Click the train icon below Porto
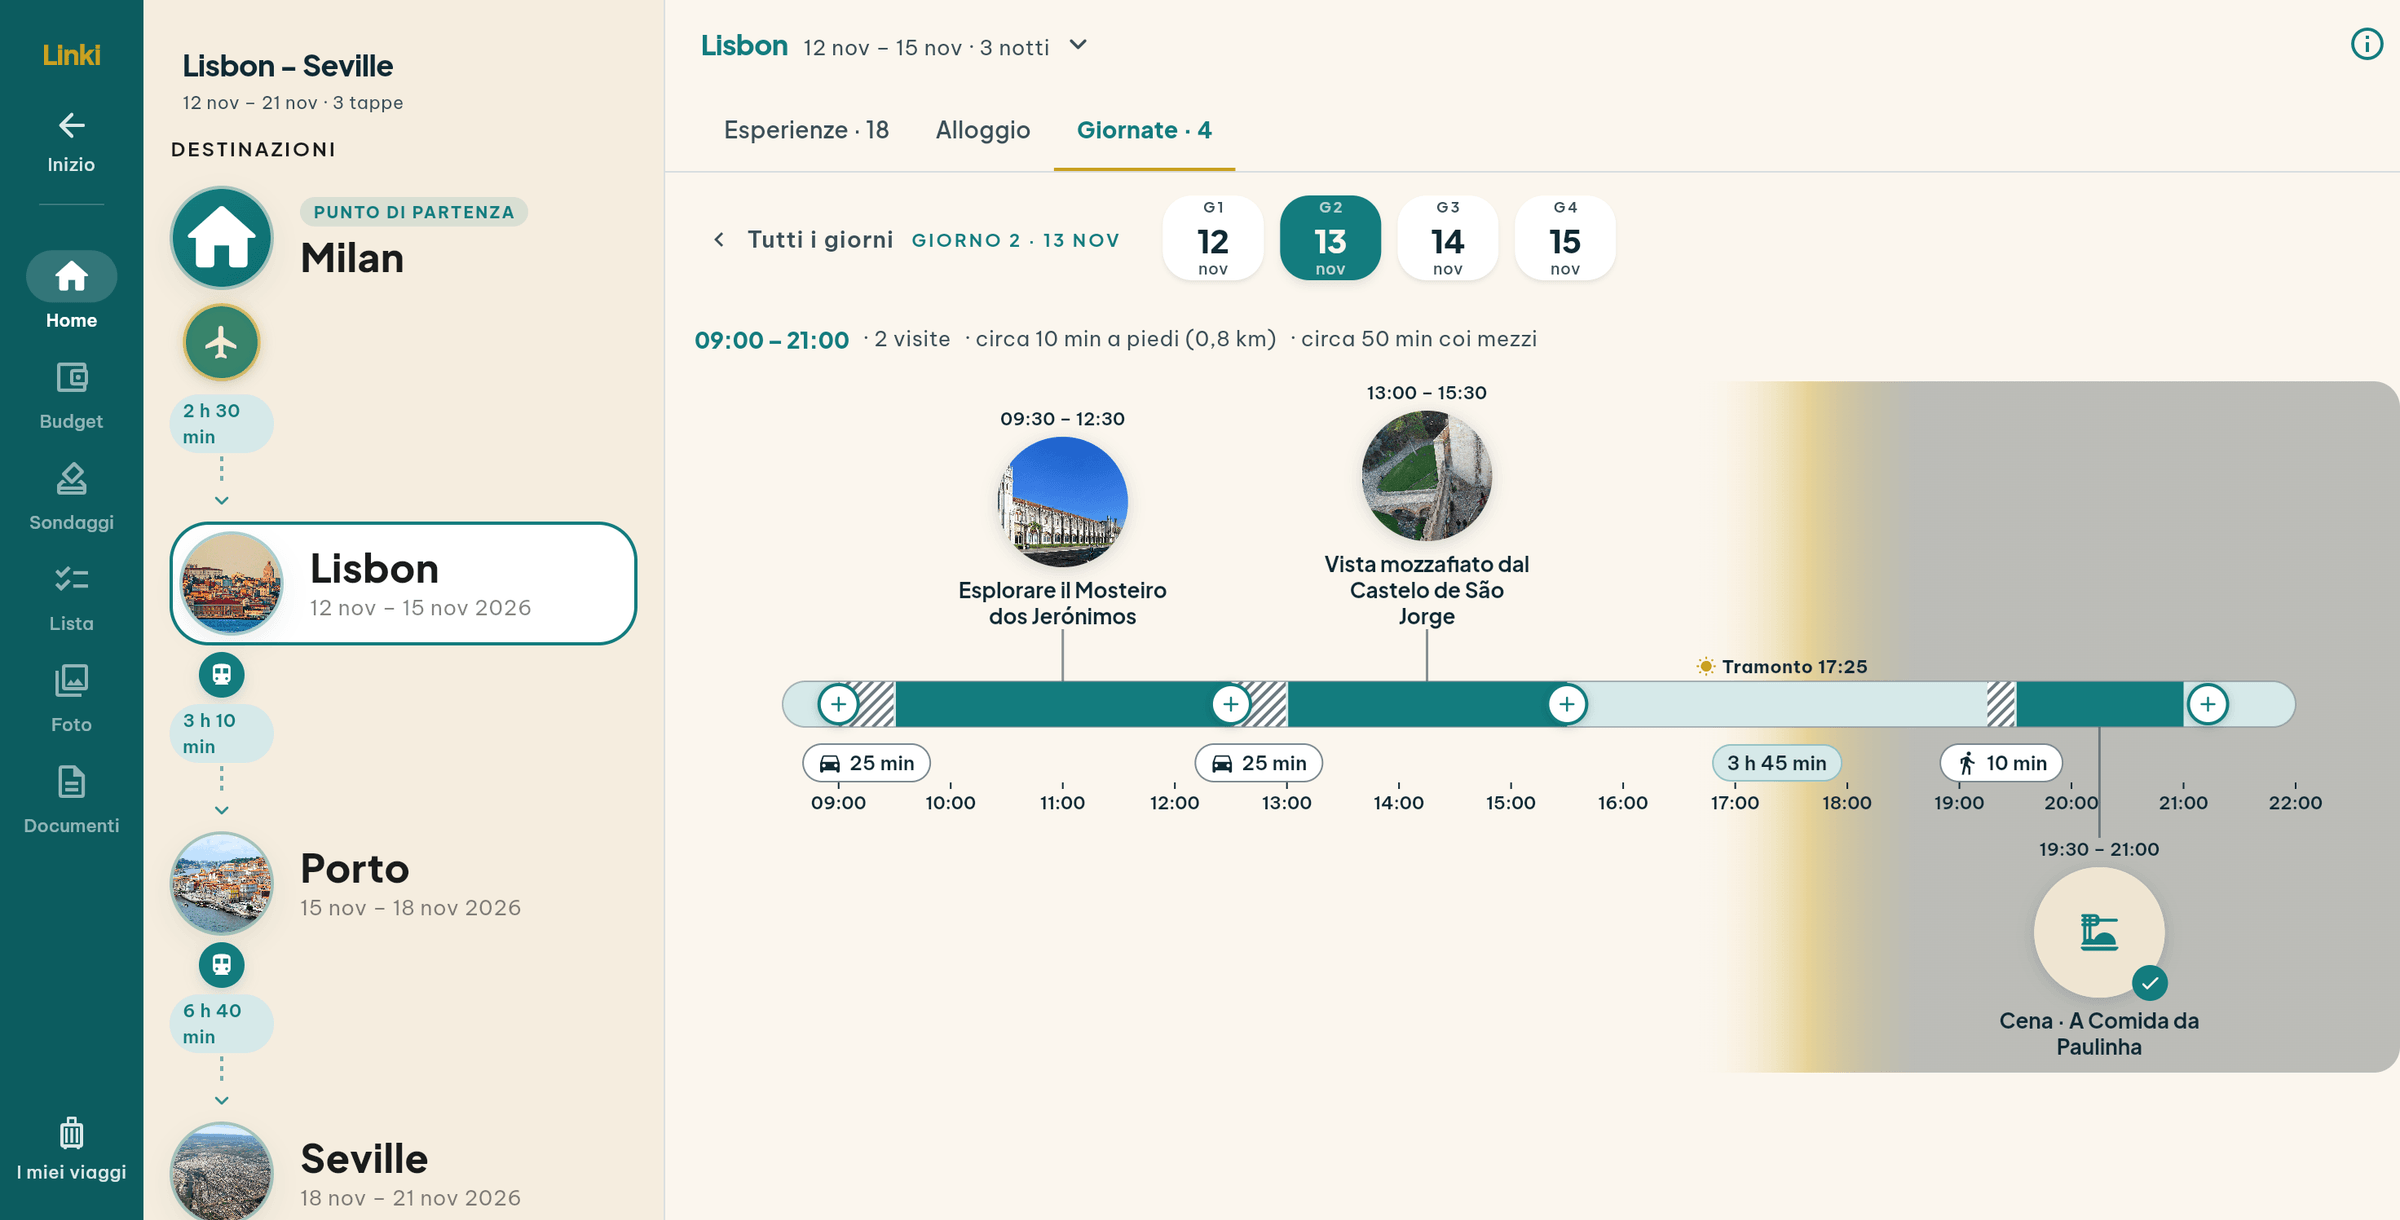2400x1220 pixels. [221, 964]
